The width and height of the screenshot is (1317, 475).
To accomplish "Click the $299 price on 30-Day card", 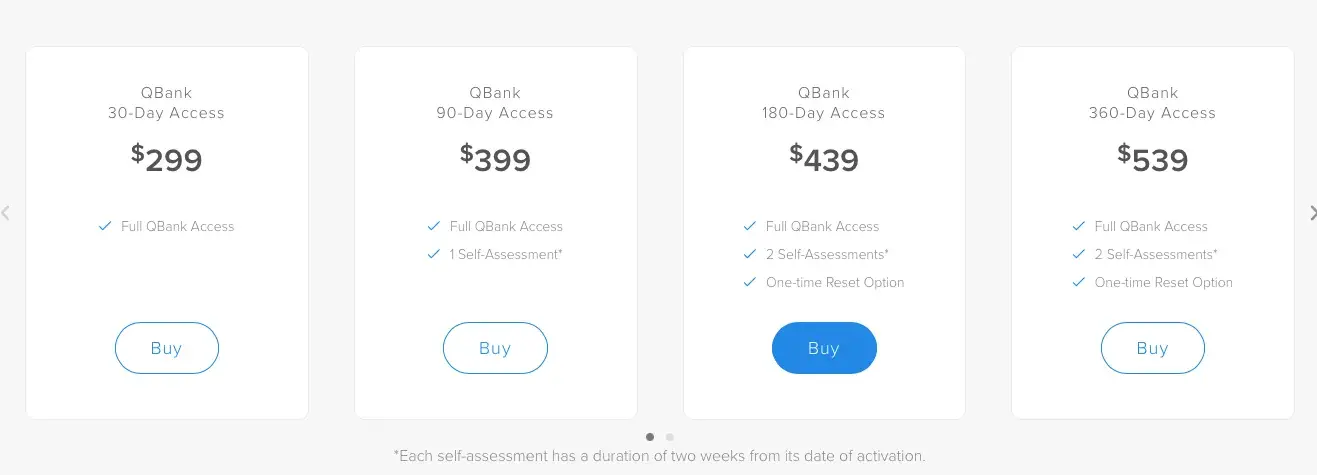I will point(167,159).
